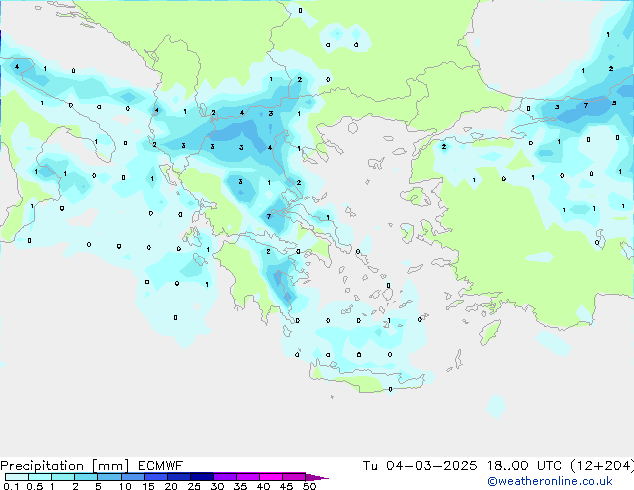Pick the 5–10 mm legend swatch

[x=109, y=477]
